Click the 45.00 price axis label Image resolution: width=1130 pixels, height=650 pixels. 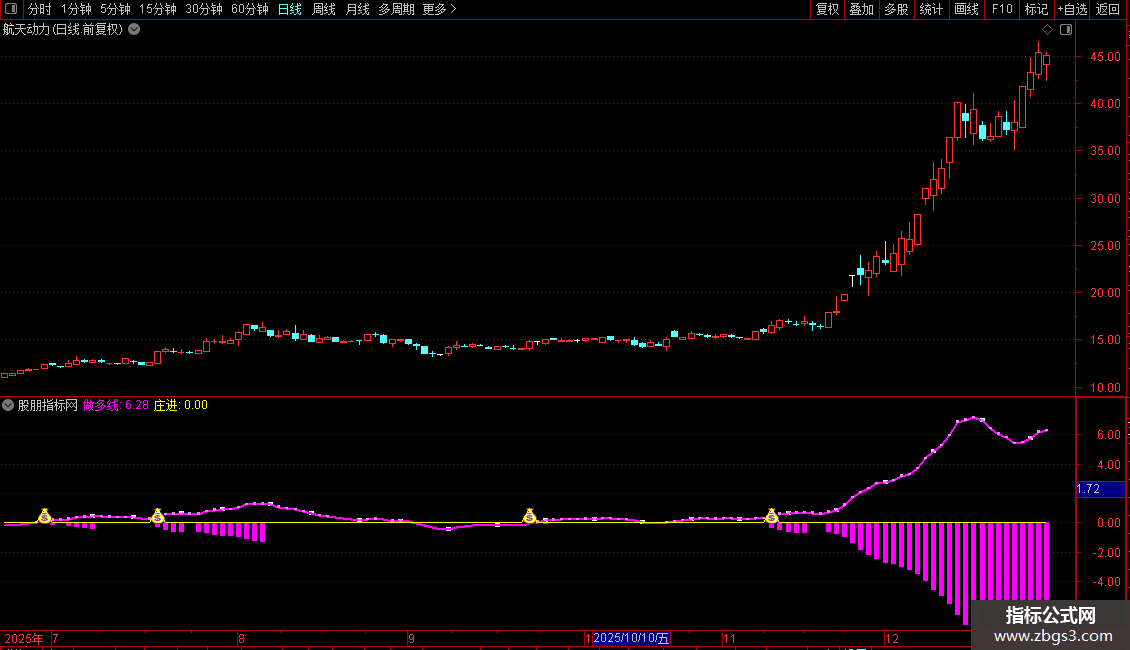pos(1105,57)
